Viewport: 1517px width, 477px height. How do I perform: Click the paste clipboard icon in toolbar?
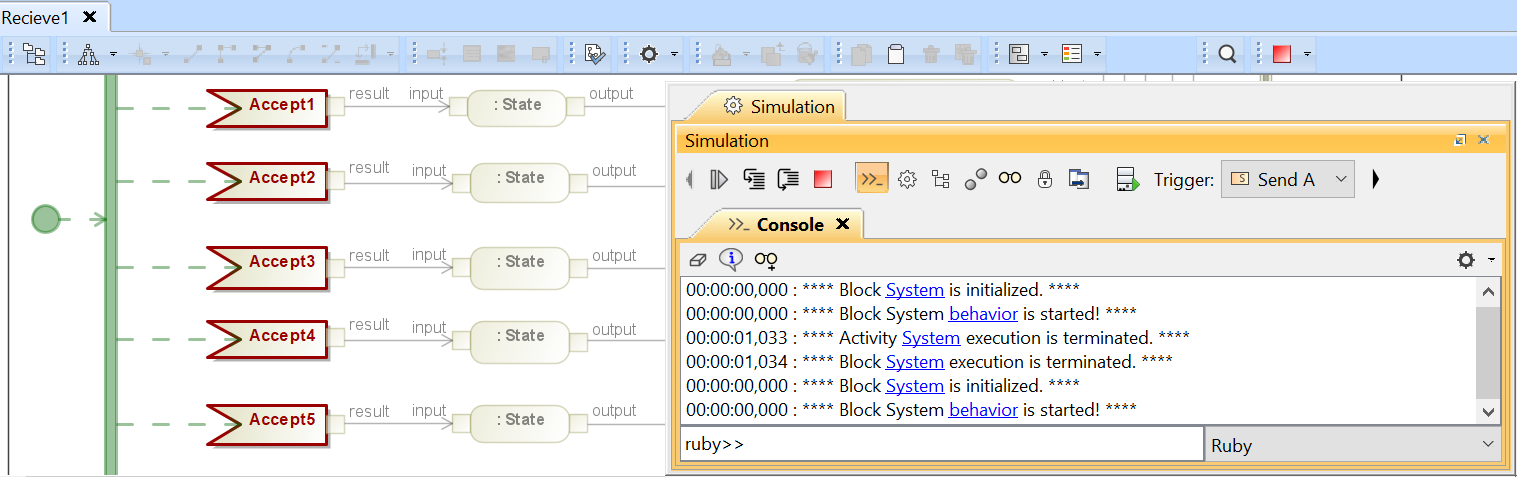896,54
